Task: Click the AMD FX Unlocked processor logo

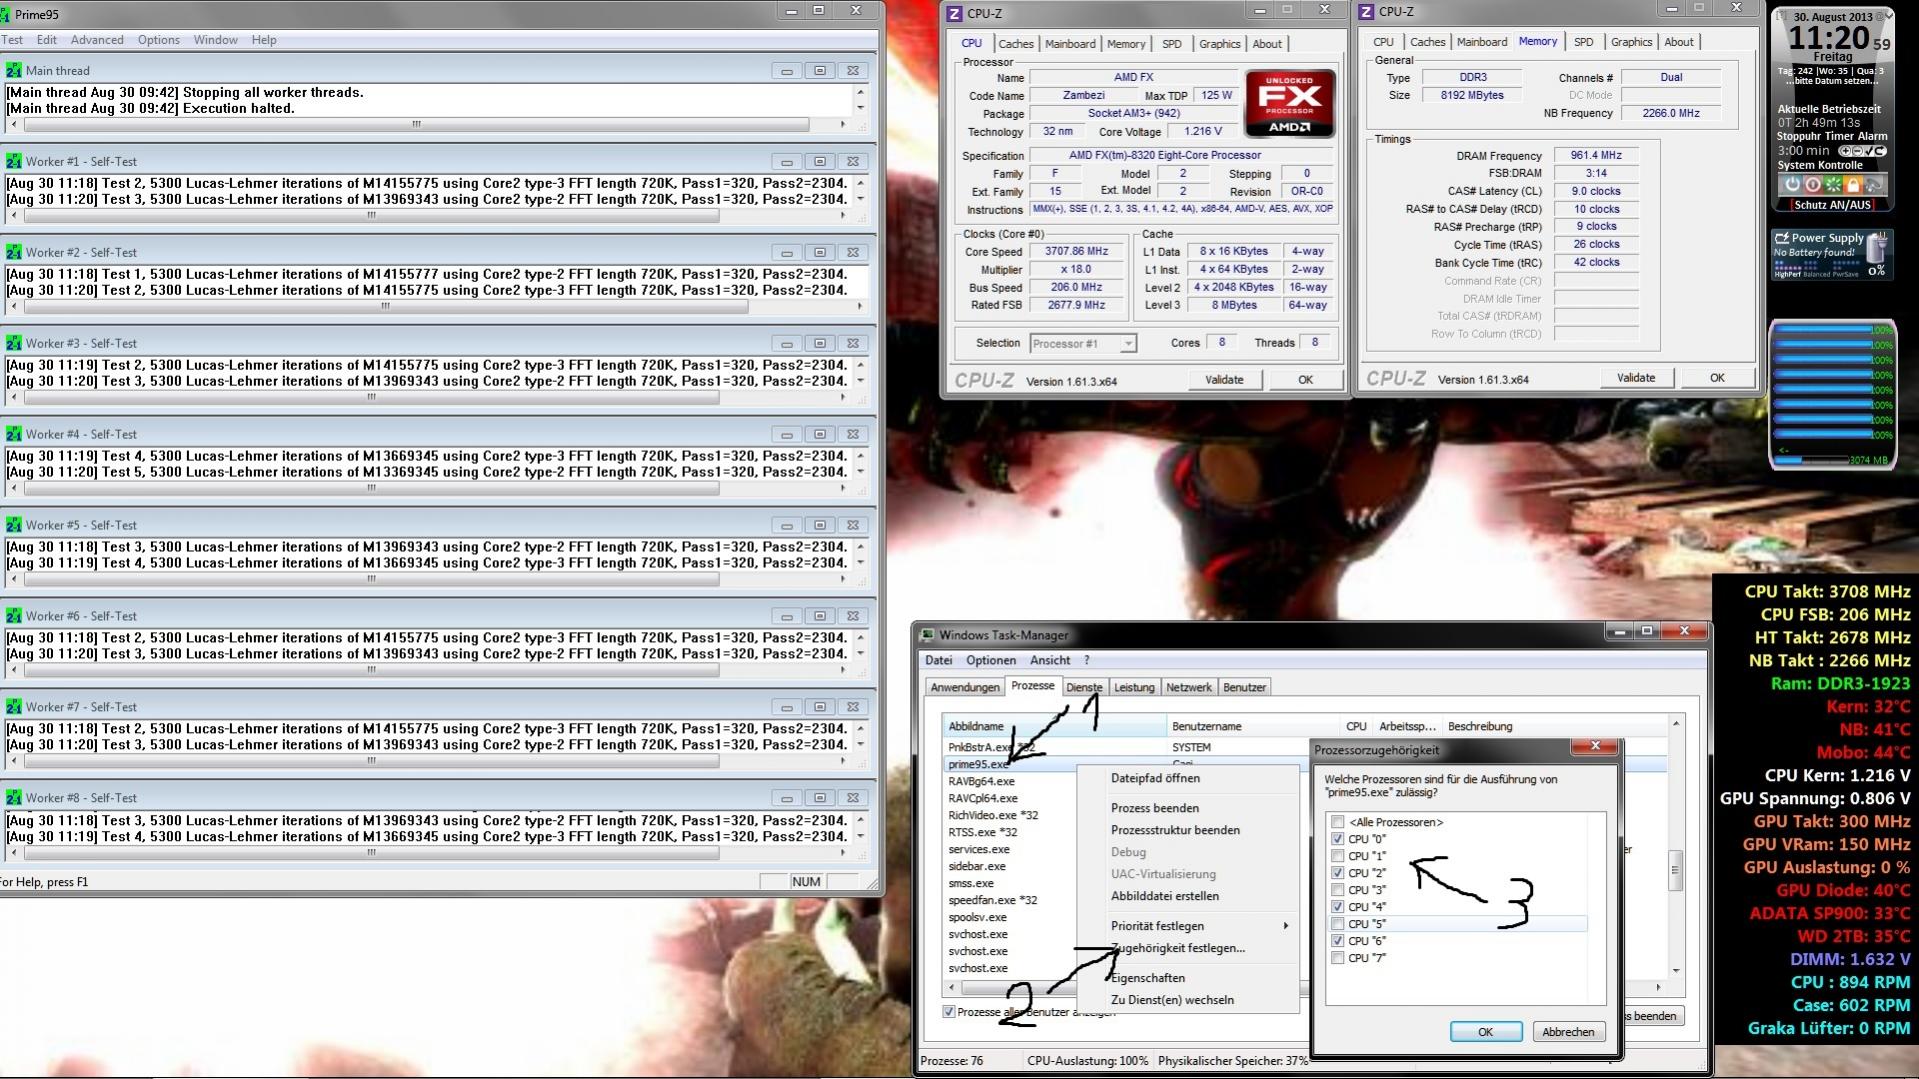Action: click(x=1289, y=103)
